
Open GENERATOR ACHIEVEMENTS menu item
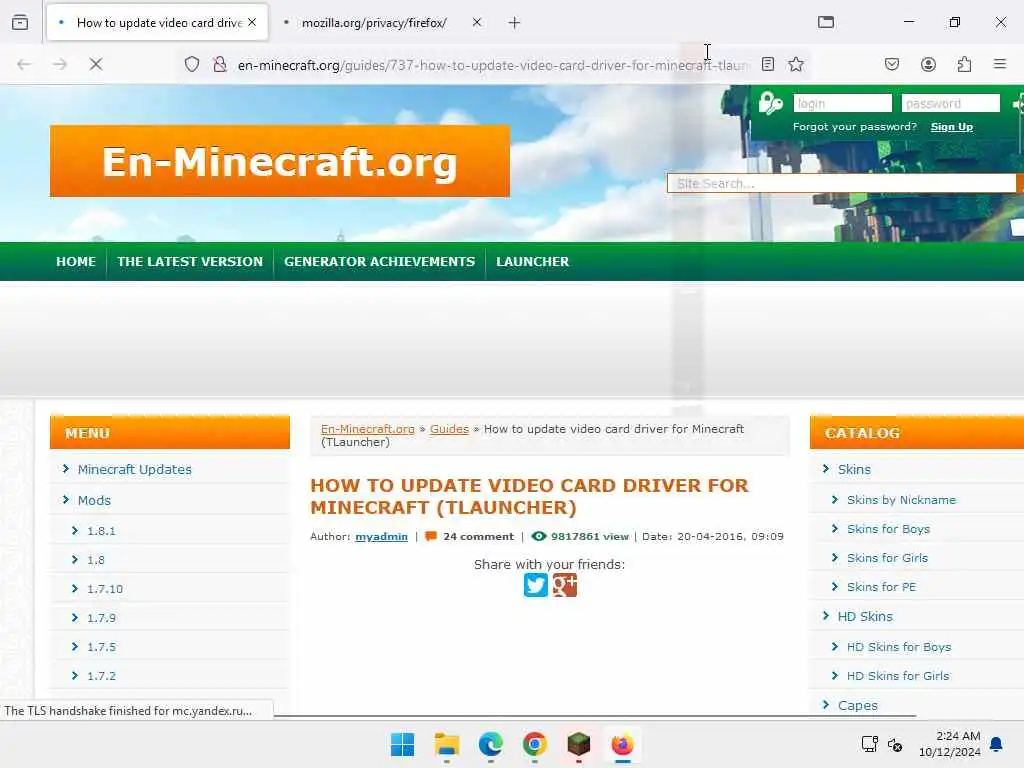(x=379, y=261)
